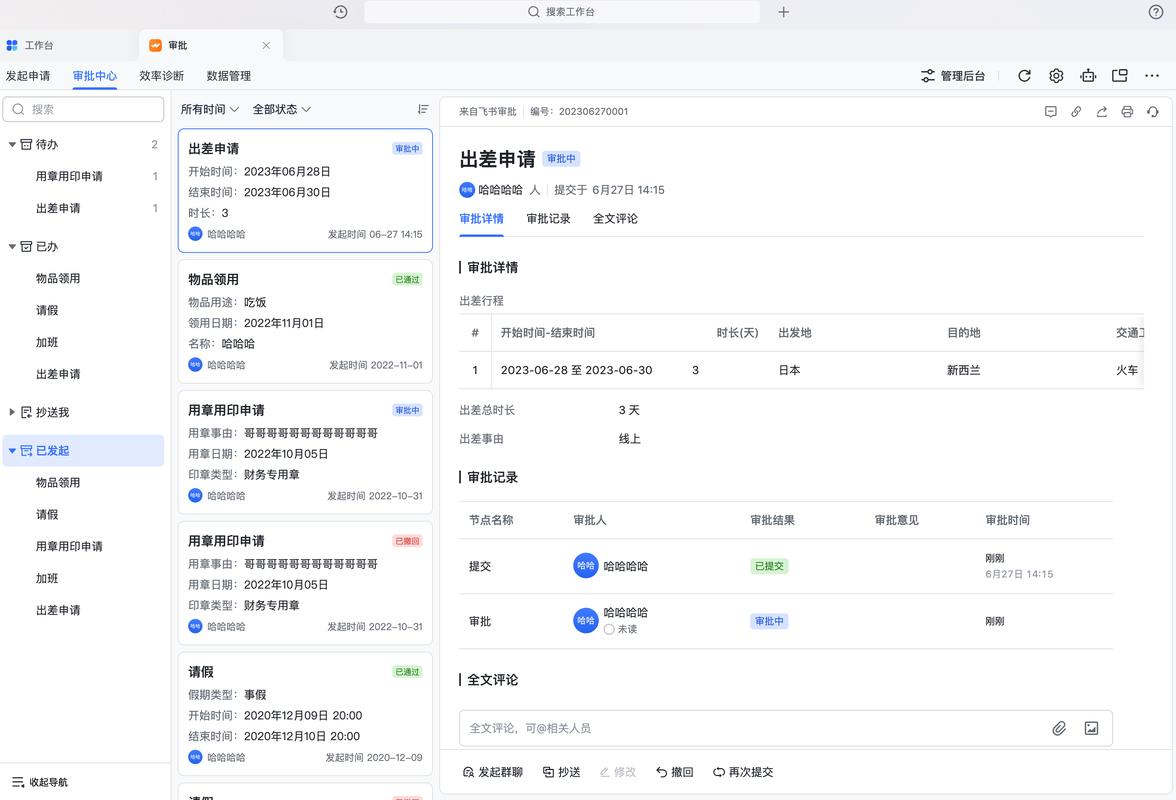Expand the 抄送我 section
The image size is (1176, 800).
coord(12,412)
